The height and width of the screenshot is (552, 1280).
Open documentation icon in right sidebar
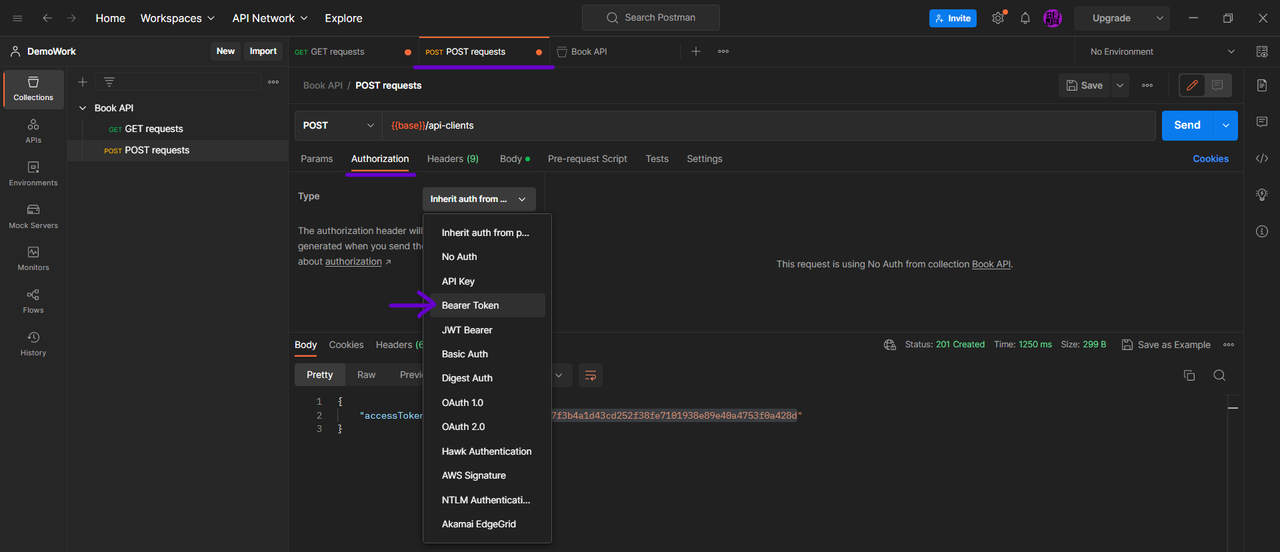pyautogui.click(x=1262, y=85)
